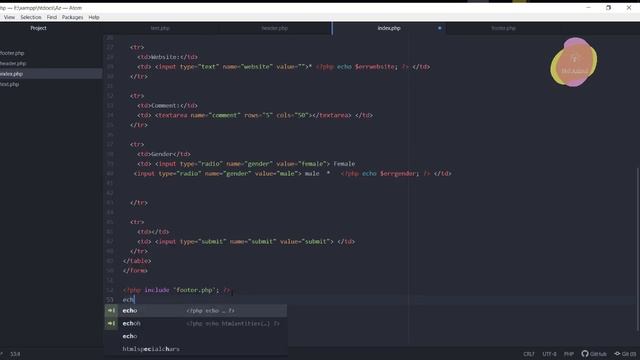Select index.php in the project tree
The image size is (640, 360).
pyautogui.click(x=11, y=74)
